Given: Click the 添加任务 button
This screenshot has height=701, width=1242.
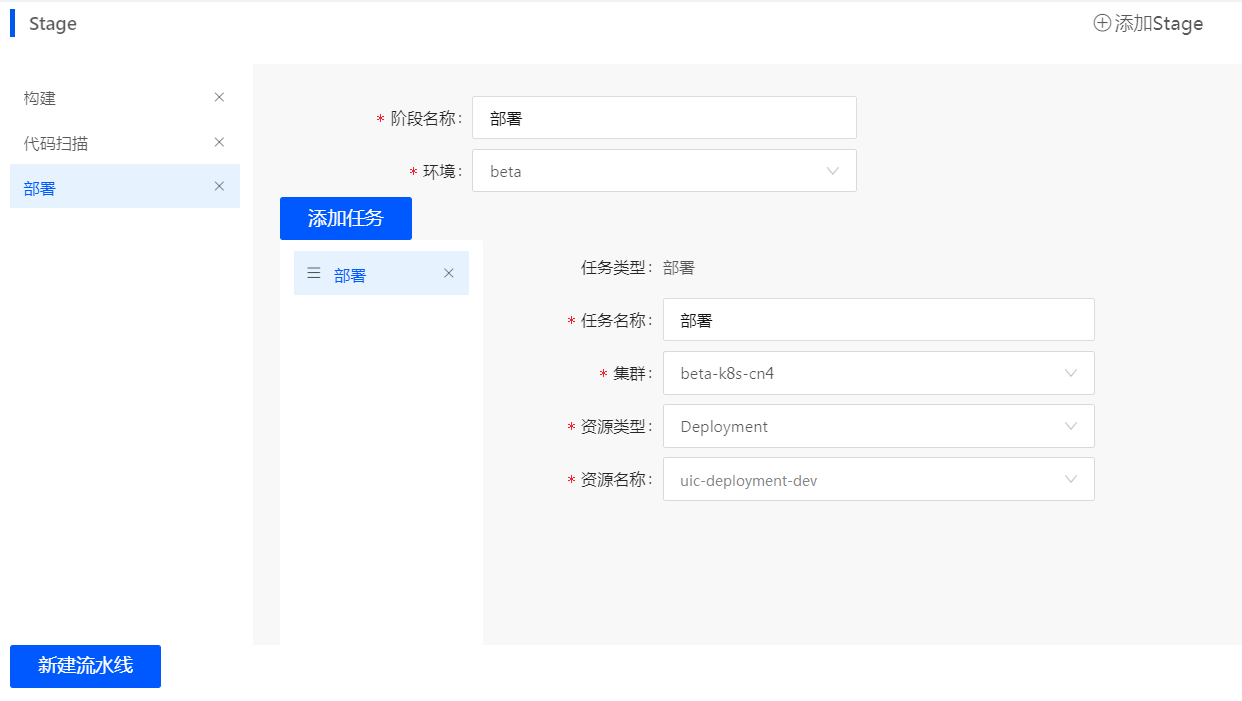Looking at the screenshot, I should coord(345,218).
